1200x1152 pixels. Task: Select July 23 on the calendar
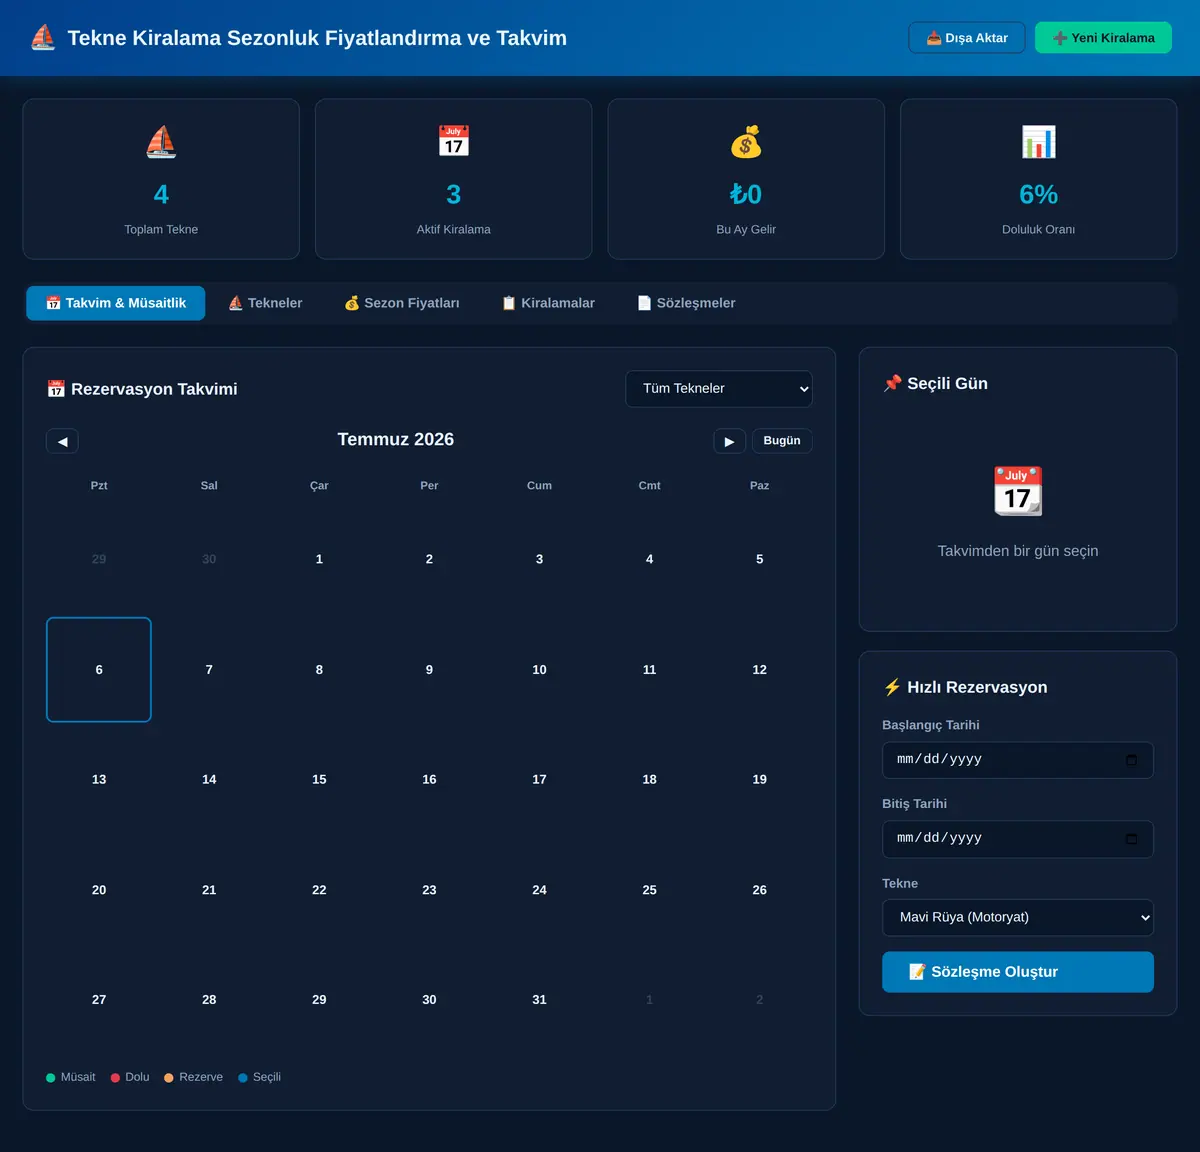tap(429, 890)
